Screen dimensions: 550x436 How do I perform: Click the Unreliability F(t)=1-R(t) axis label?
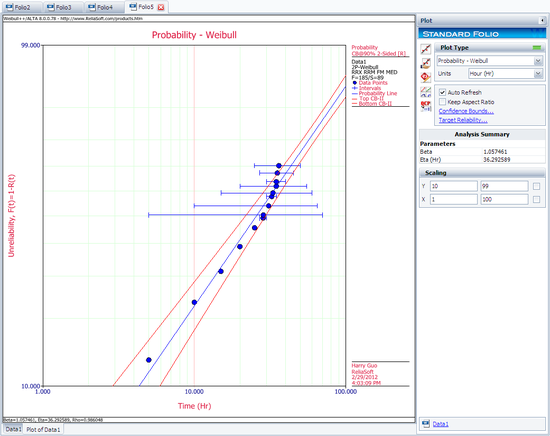point(11,215)
